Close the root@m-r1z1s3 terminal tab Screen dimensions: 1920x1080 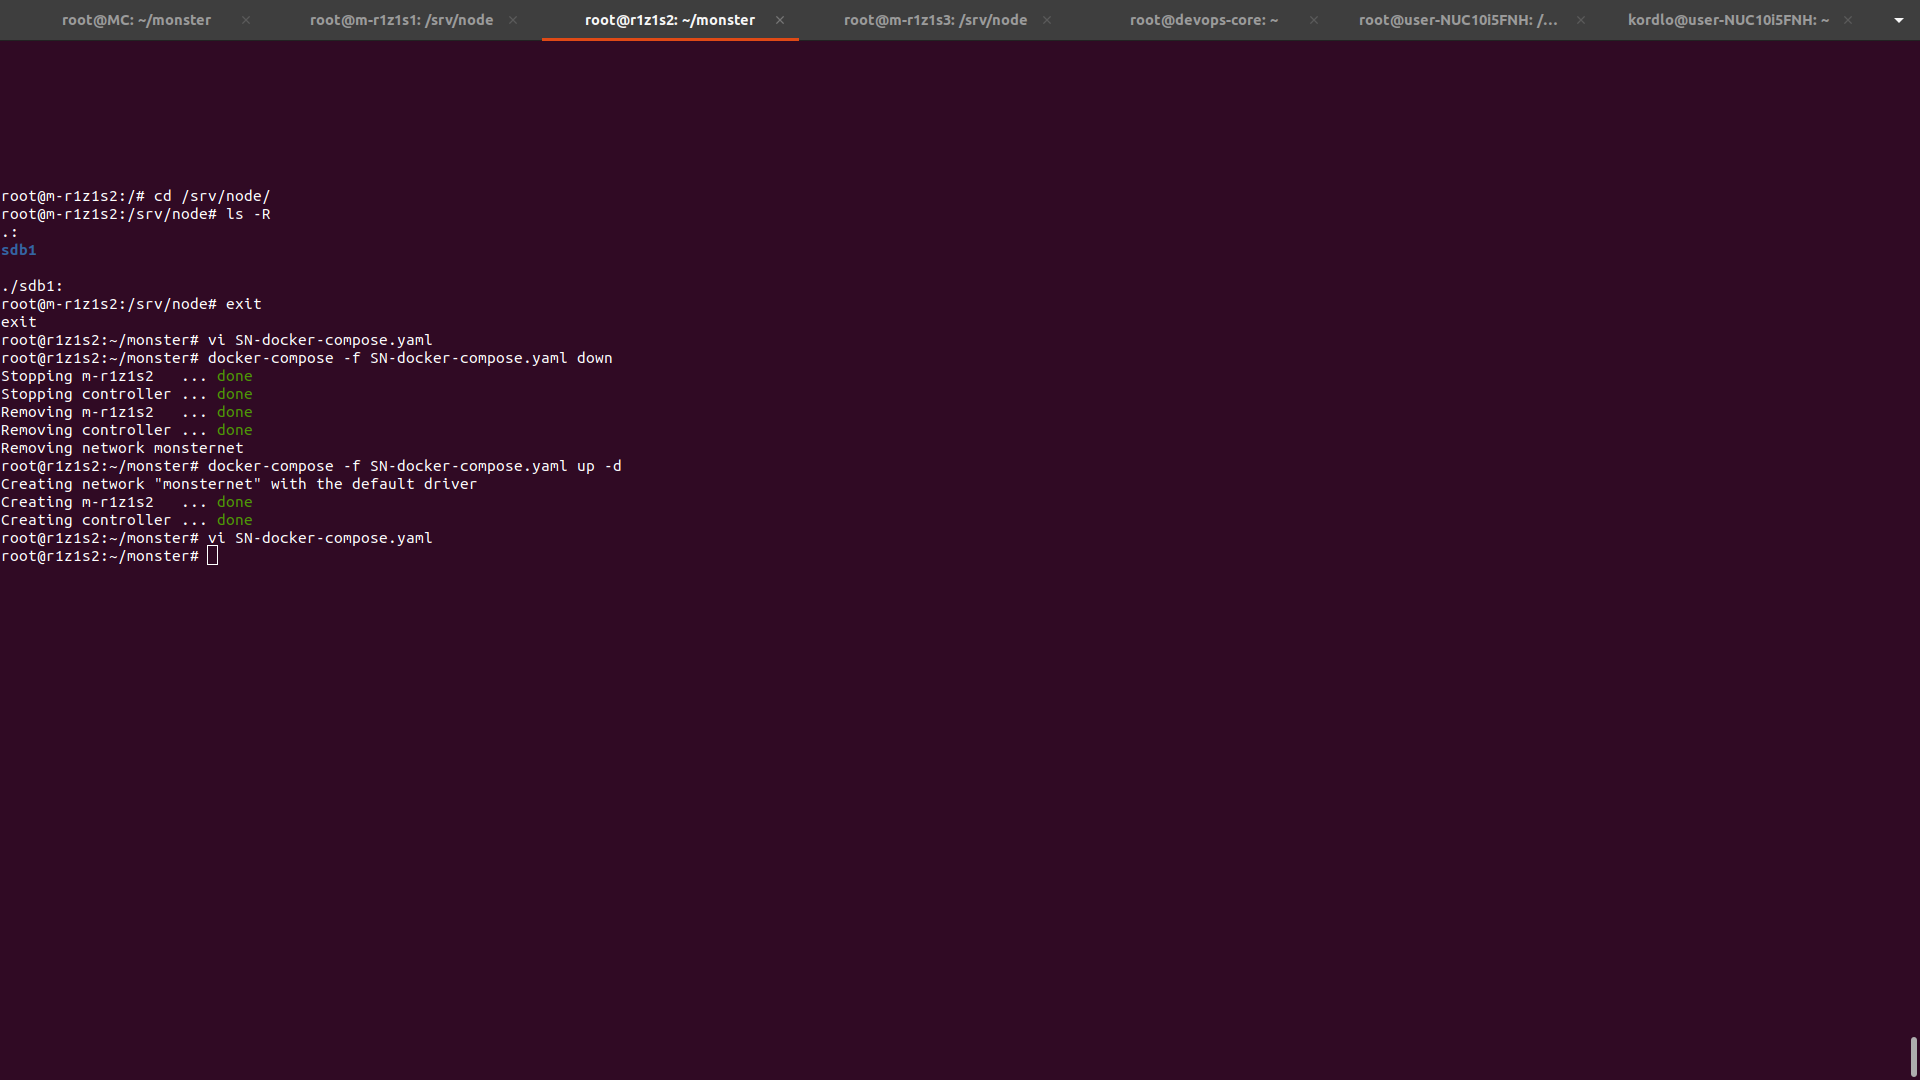point(1047,20)
